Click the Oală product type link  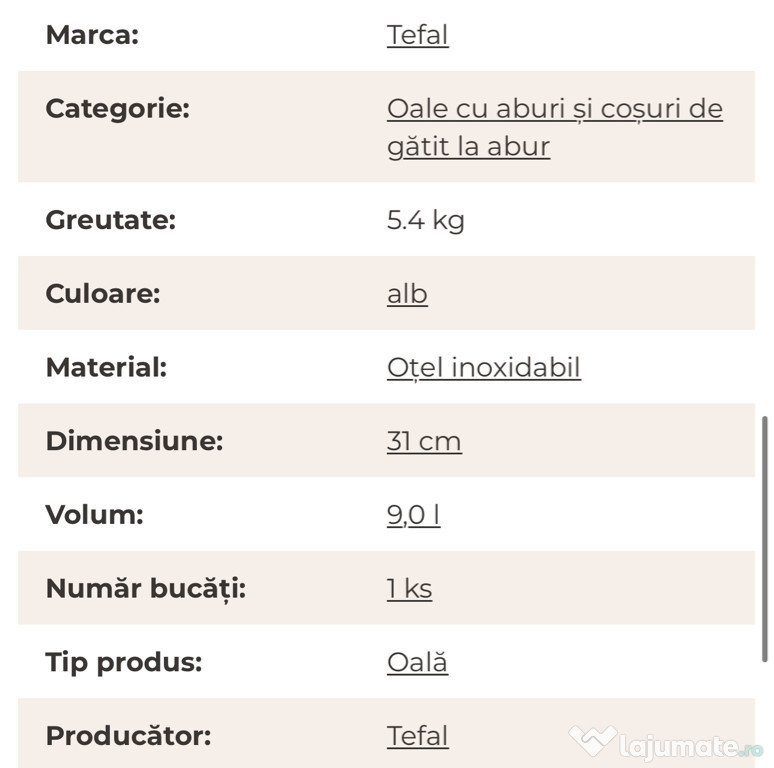click(x=418, y=662)
